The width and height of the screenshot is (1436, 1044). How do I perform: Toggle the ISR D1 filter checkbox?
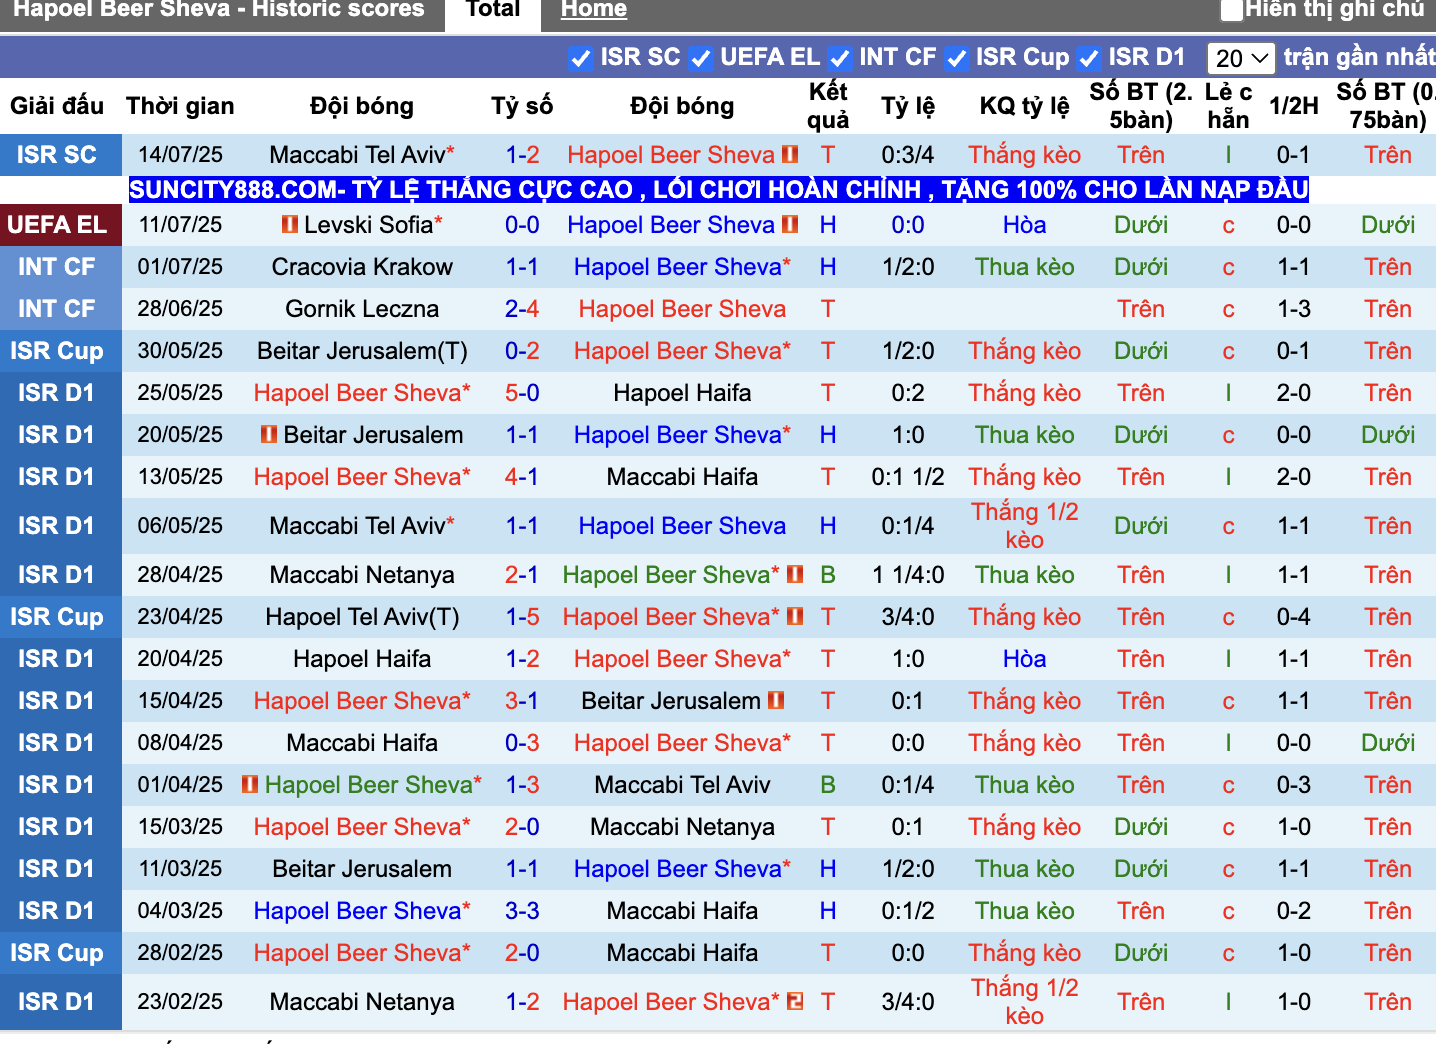pyautogui.click(x=1089, y=58)
